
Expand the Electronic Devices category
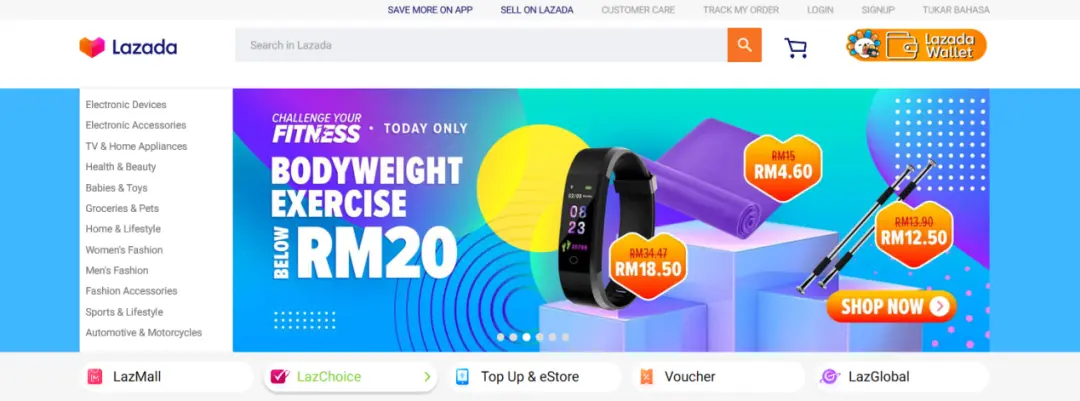coord(126,105)
